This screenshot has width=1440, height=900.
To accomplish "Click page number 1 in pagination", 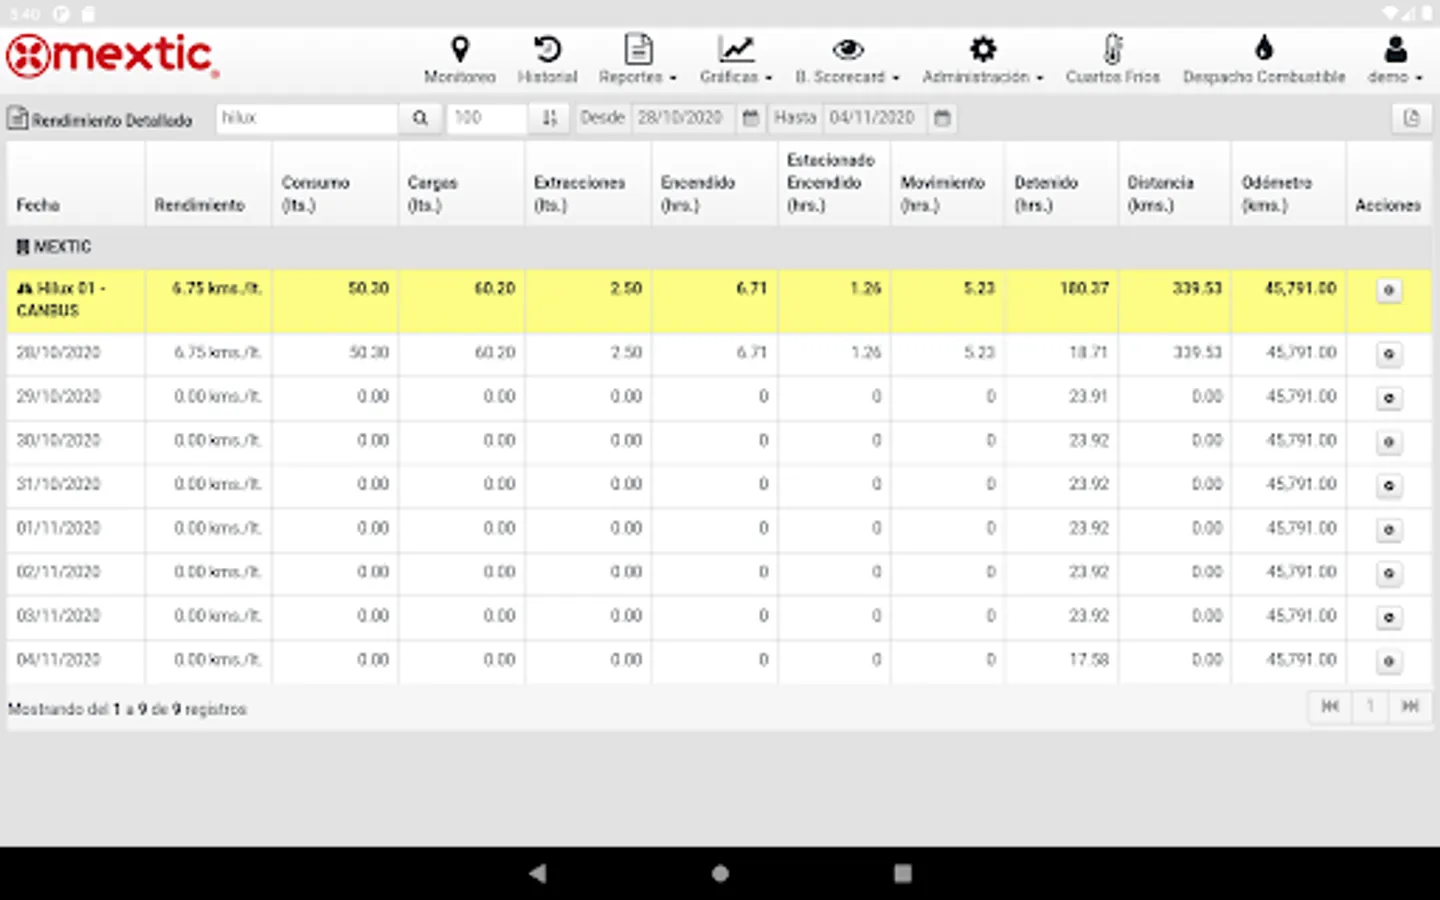I will [1370, 706].
